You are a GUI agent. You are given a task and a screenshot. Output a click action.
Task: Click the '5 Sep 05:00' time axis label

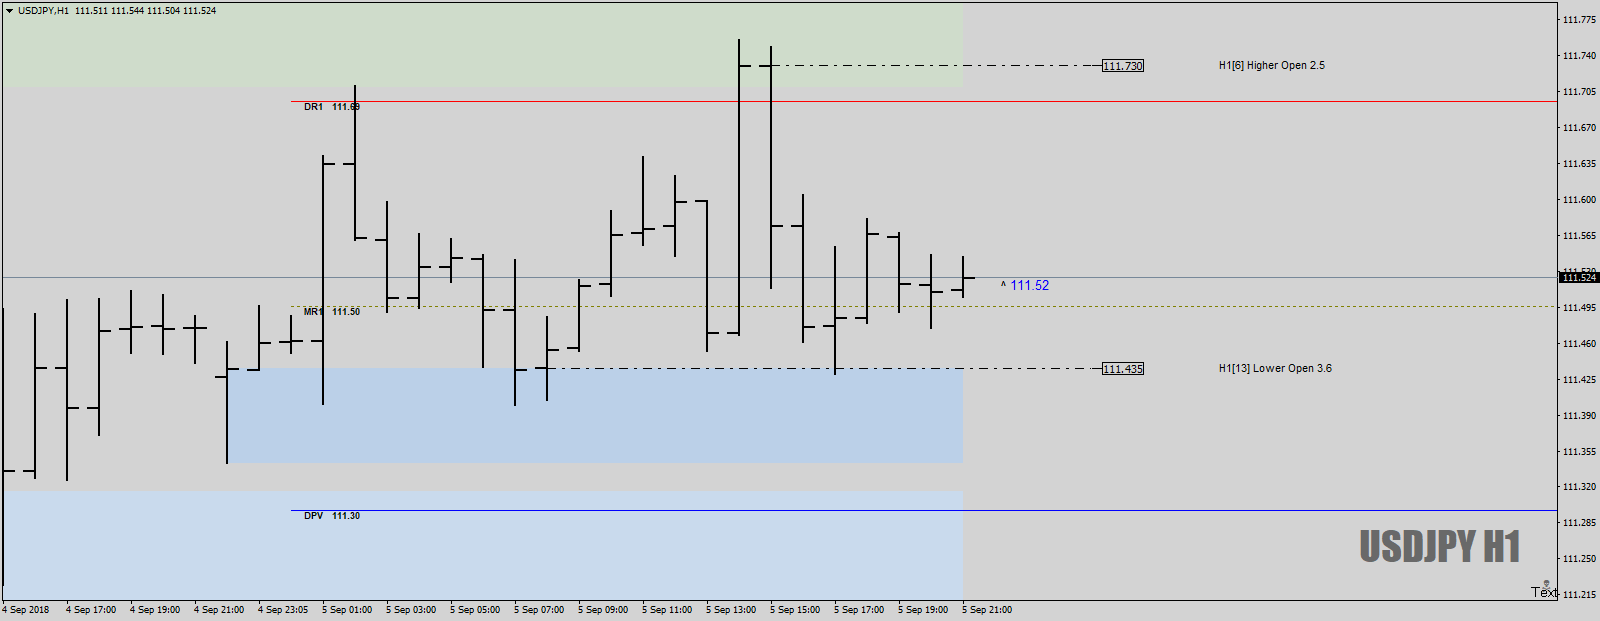click(475, 610)
